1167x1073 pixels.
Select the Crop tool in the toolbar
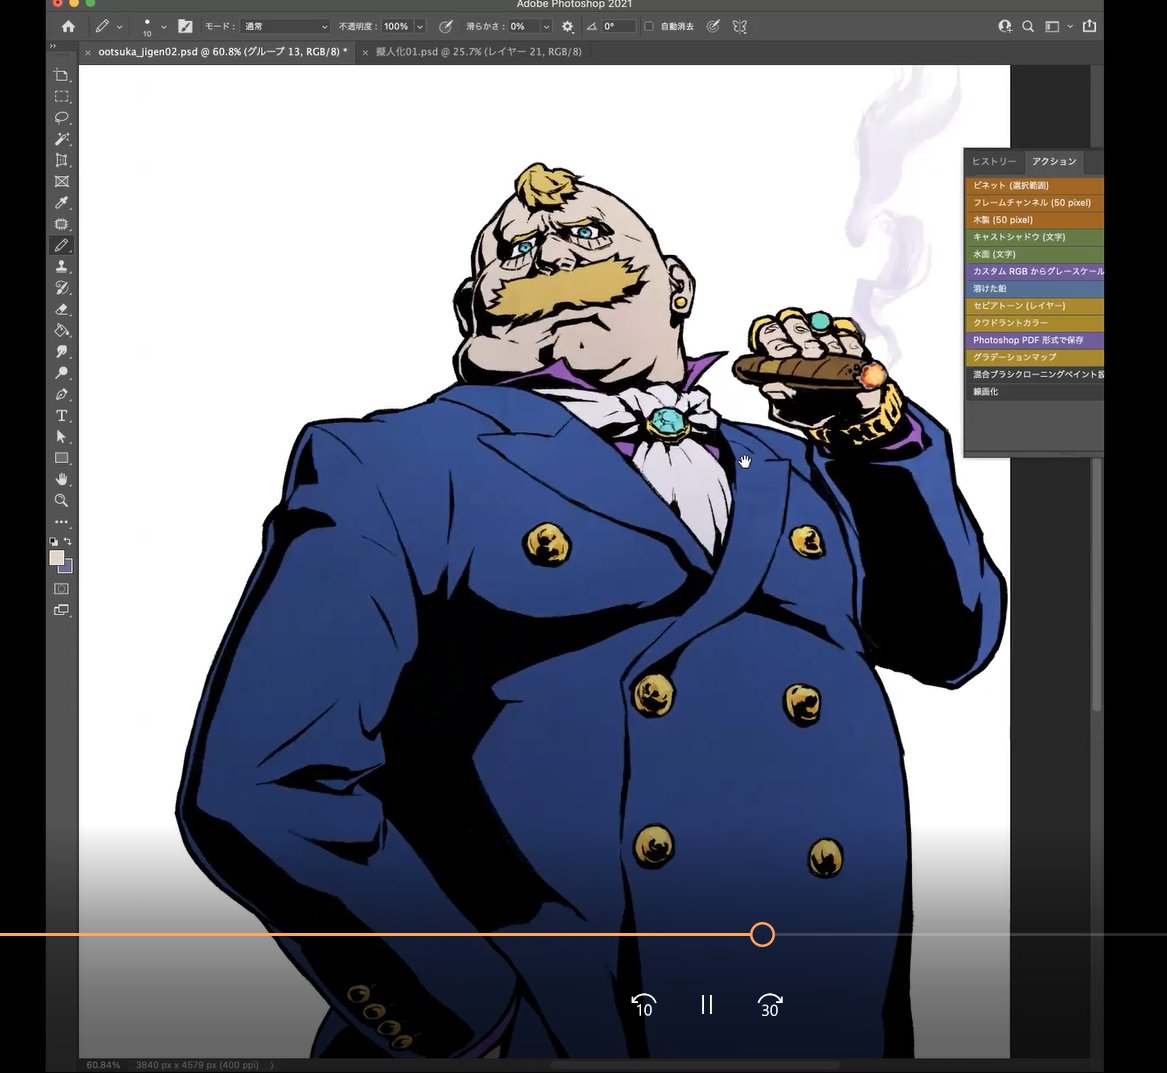(x=62, y=75)
